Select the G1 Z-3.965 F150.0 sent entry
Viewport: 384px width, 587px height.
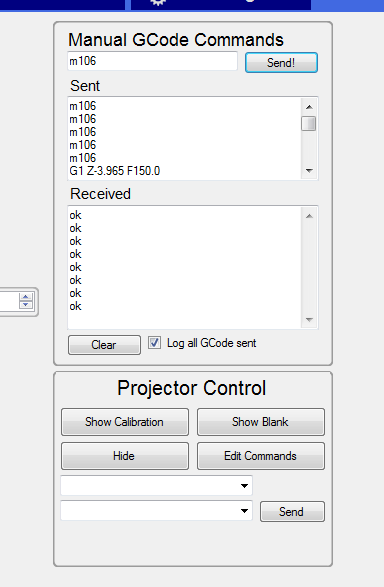pos(115,171)
